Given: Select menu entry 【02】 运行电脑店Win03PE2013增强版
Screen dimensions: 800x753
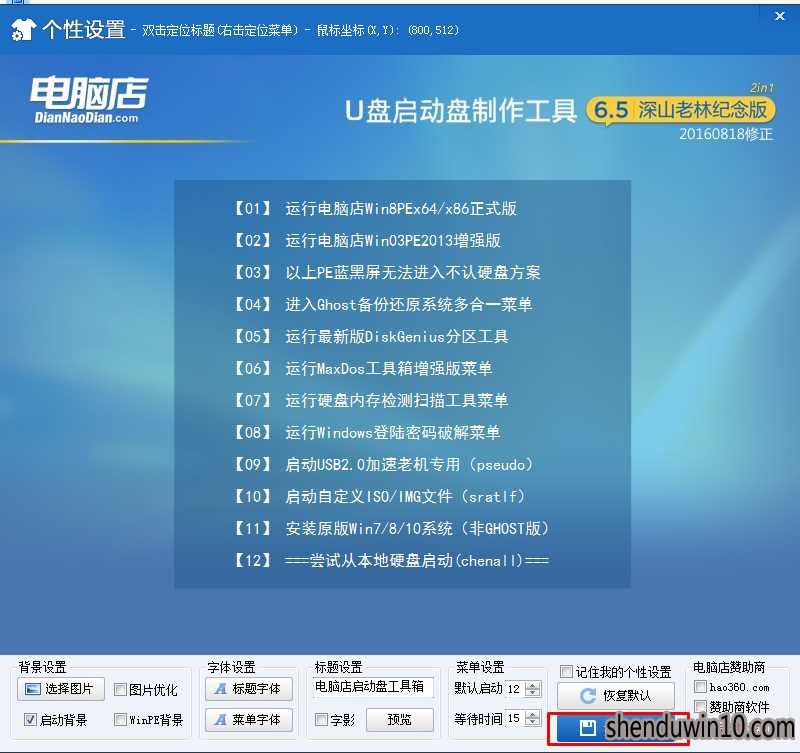Looking at the screenshot, I should [367, 240].
